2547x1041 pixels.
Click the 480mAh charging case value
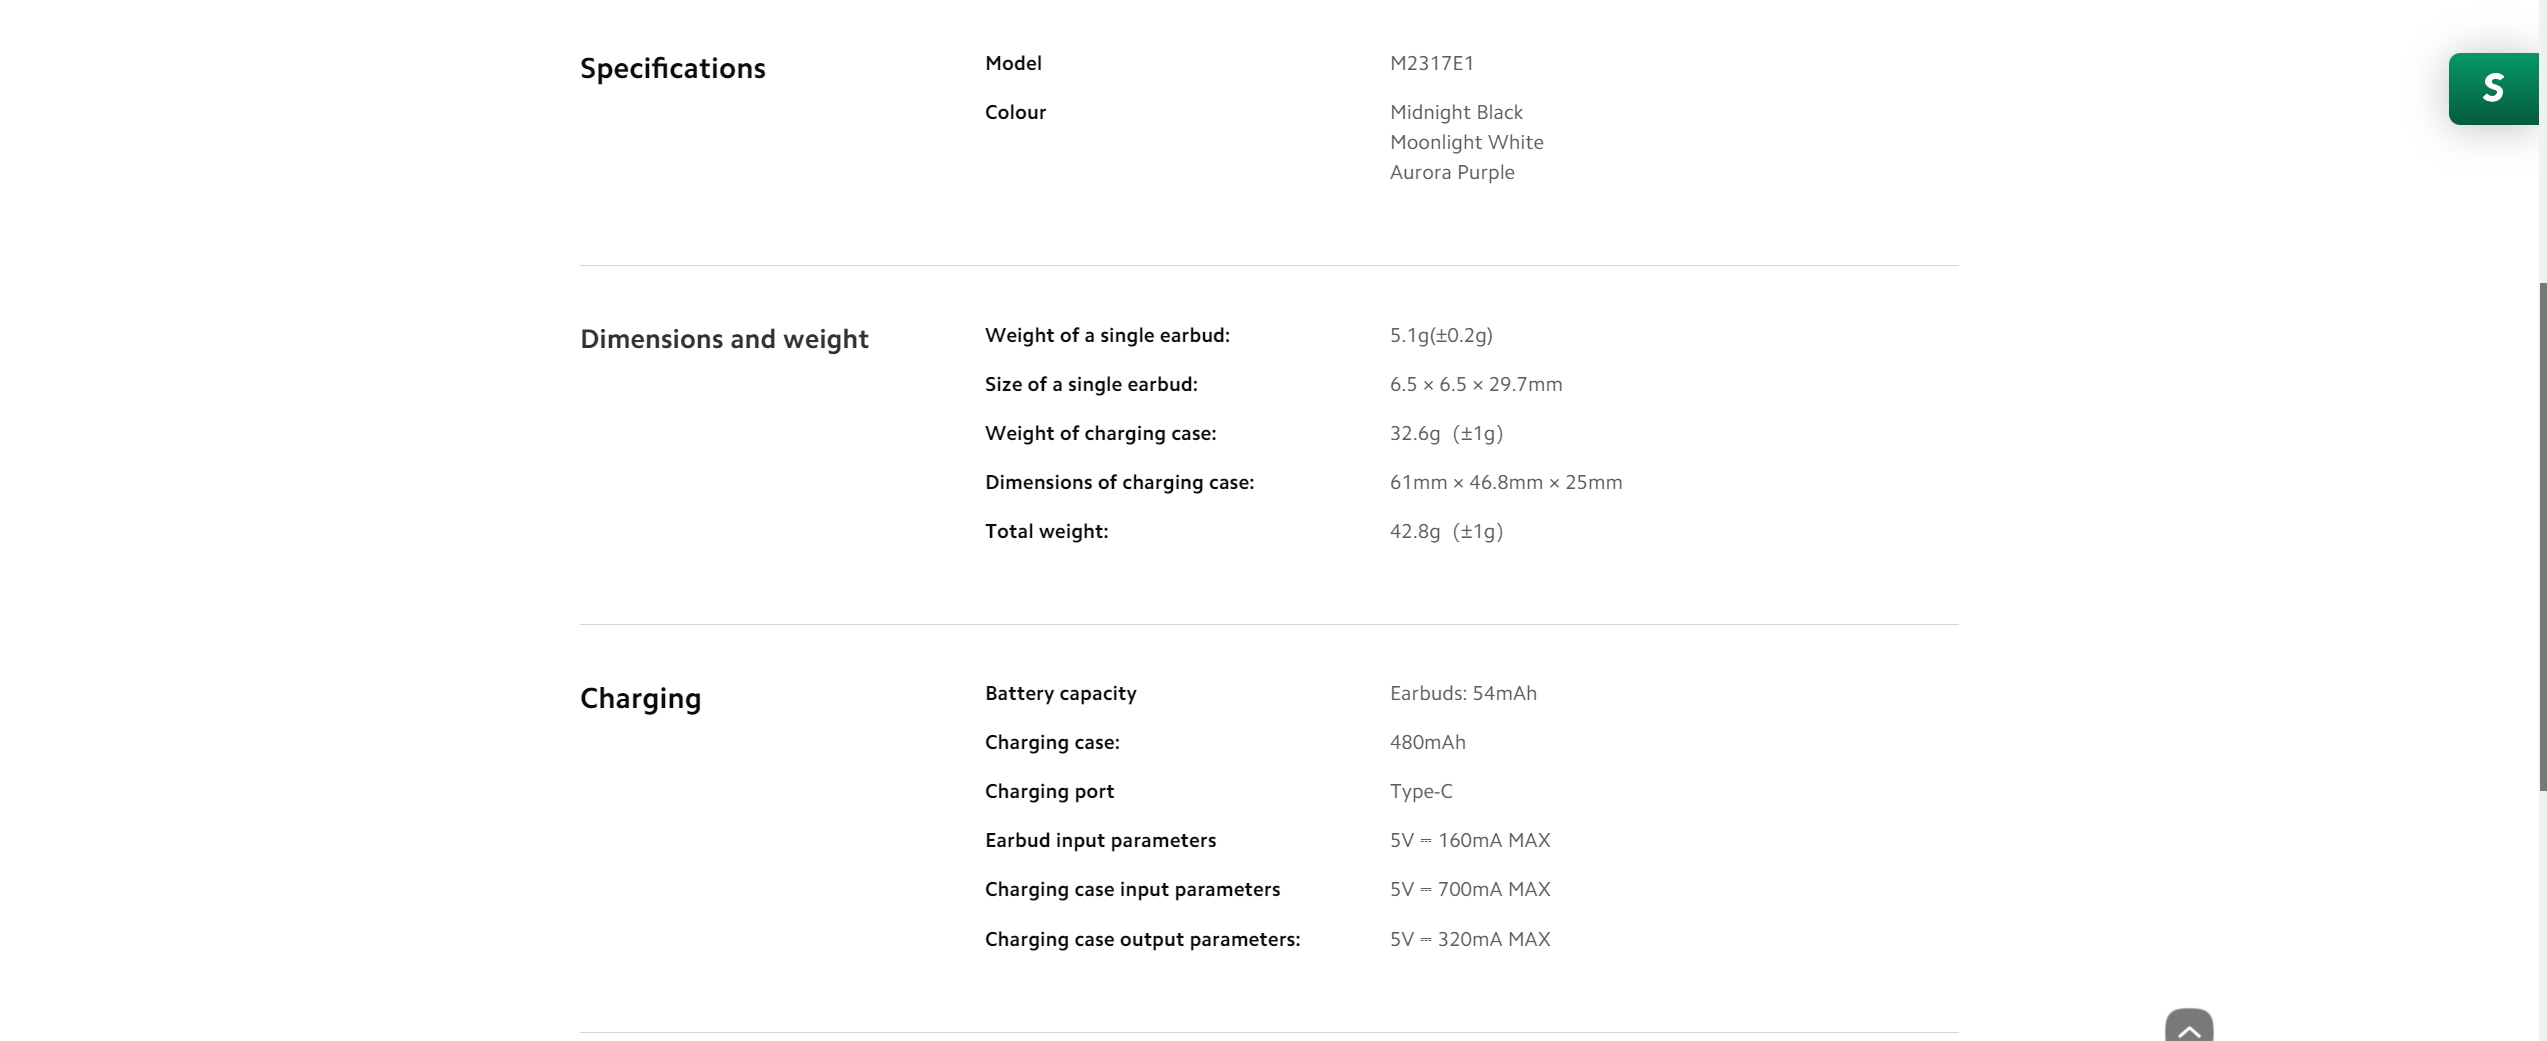pyautogui.click(x=1427, y=742)
